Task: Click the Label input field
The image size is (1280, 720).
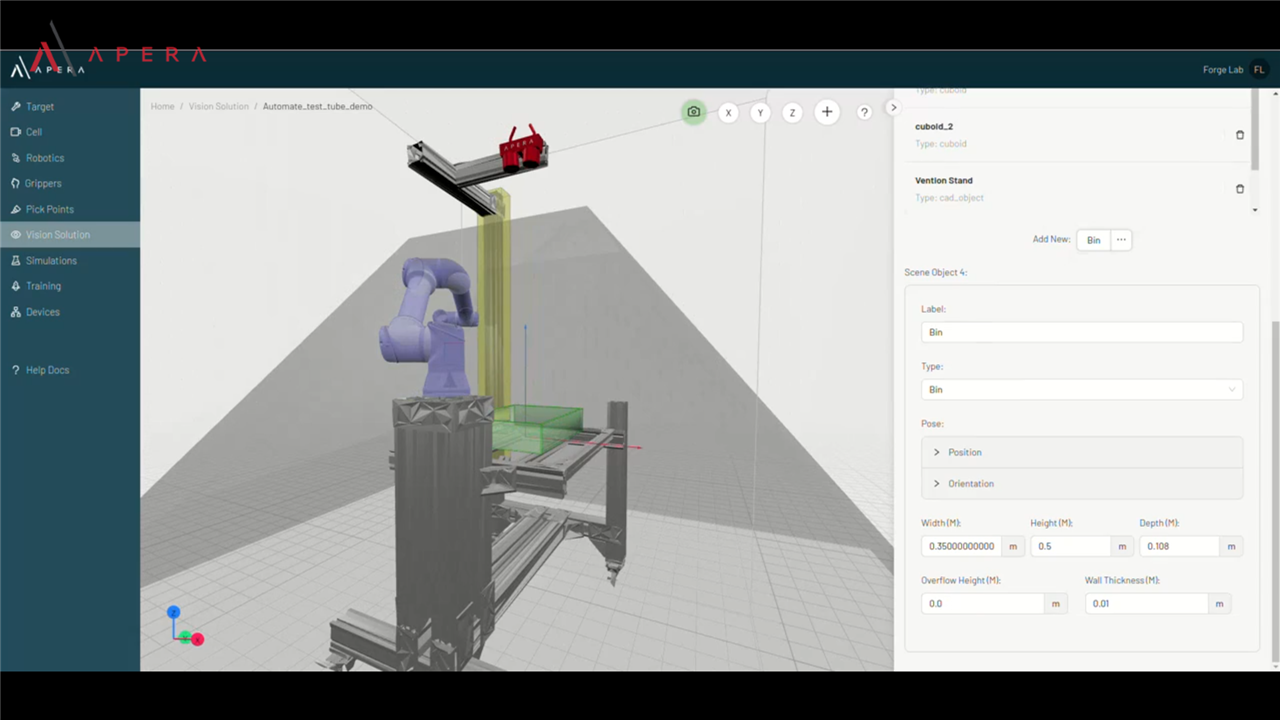Action: 1082,332
